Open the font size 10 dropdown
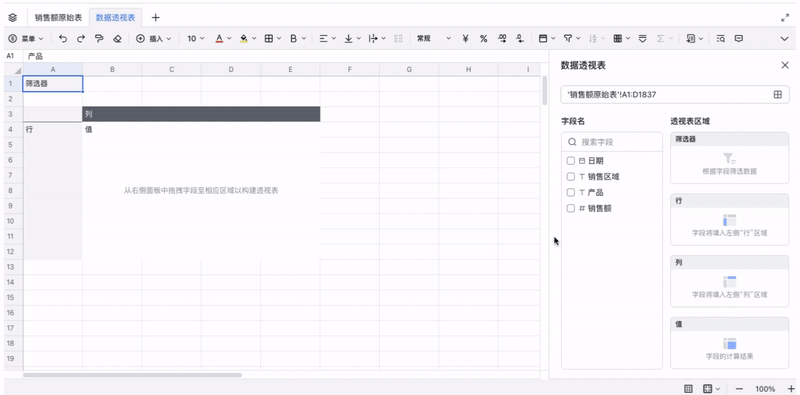800x395 pixels. [195, 38]
